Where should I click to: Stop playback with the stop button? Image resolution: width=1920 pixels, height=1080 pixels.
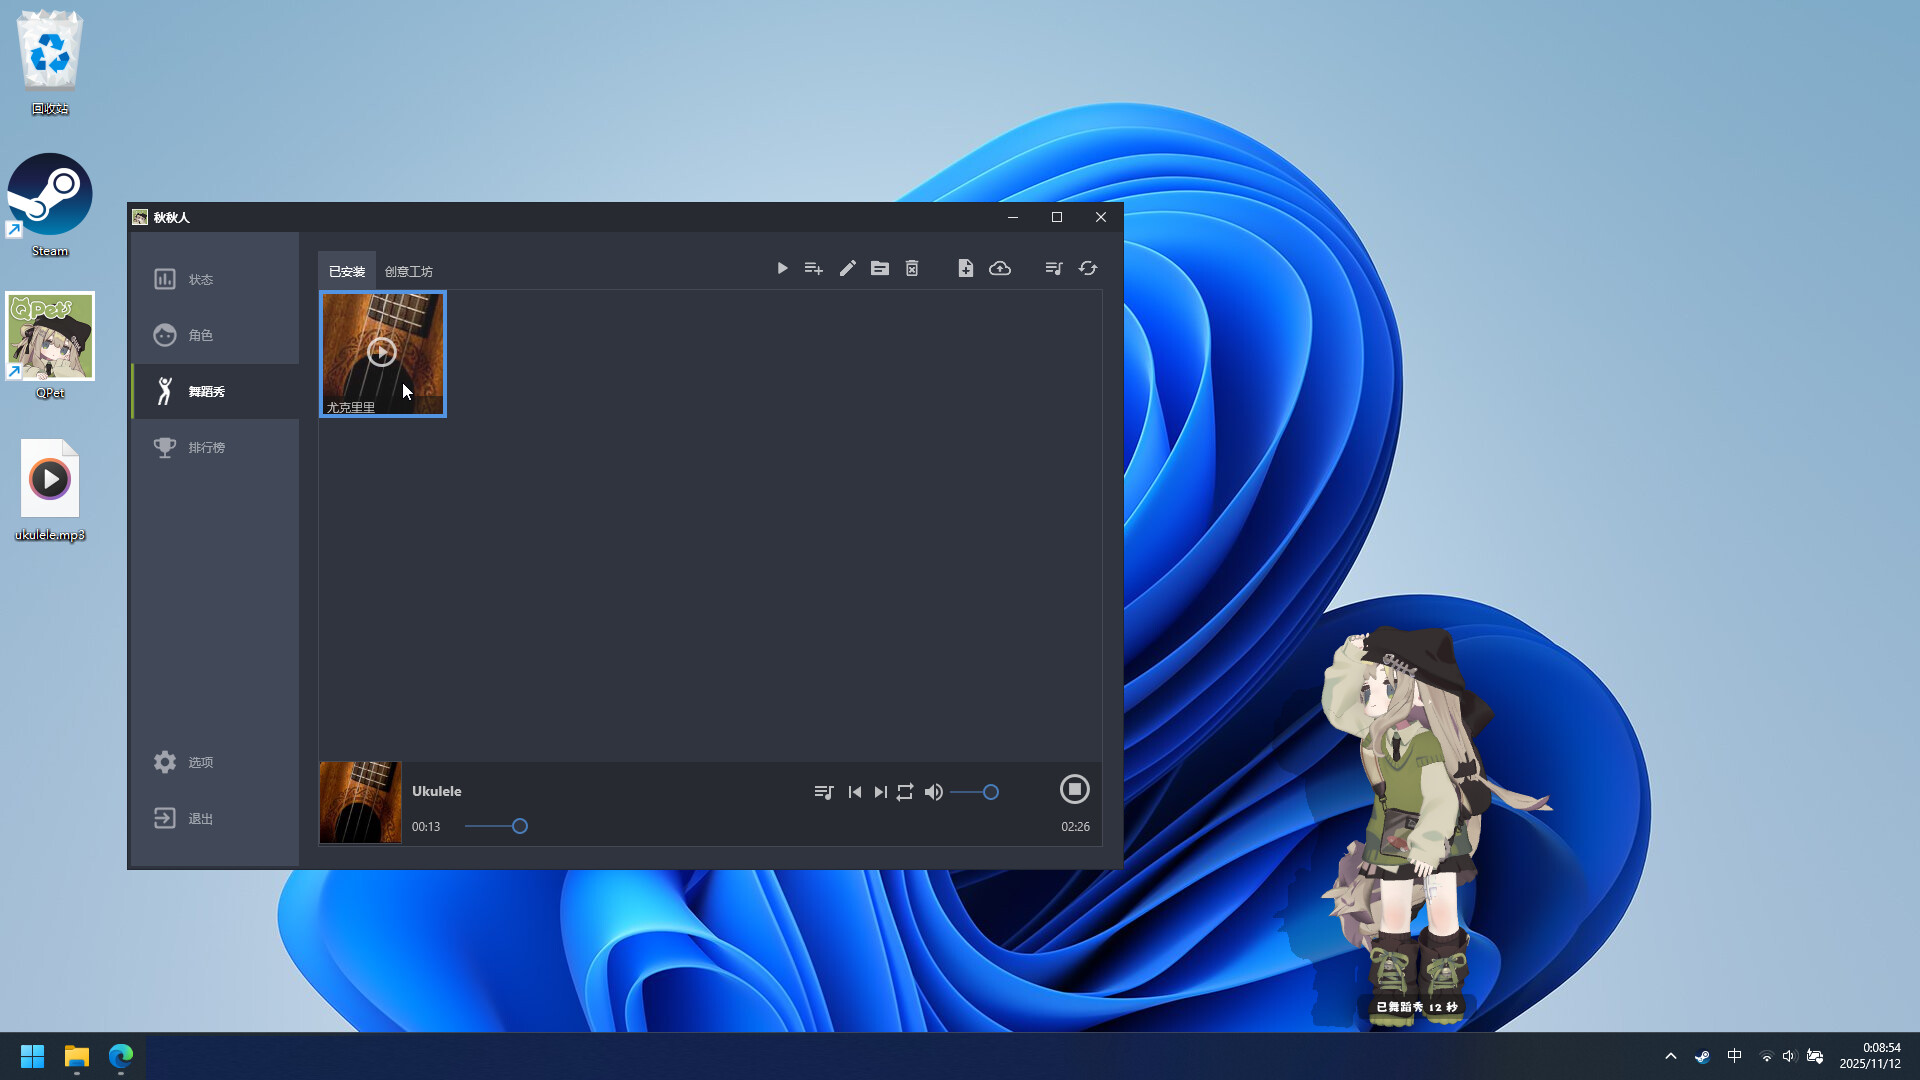point(1075,789)
